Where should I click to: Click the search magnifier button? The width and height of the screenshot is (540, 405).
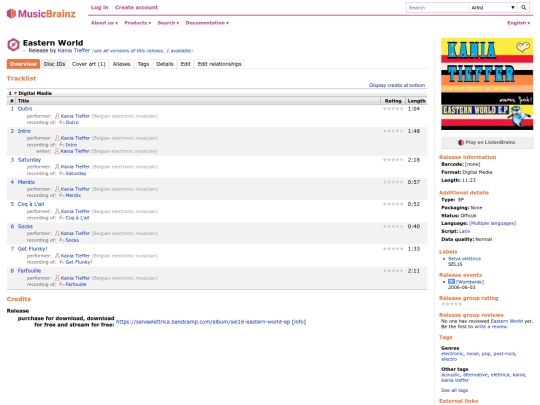523,8
